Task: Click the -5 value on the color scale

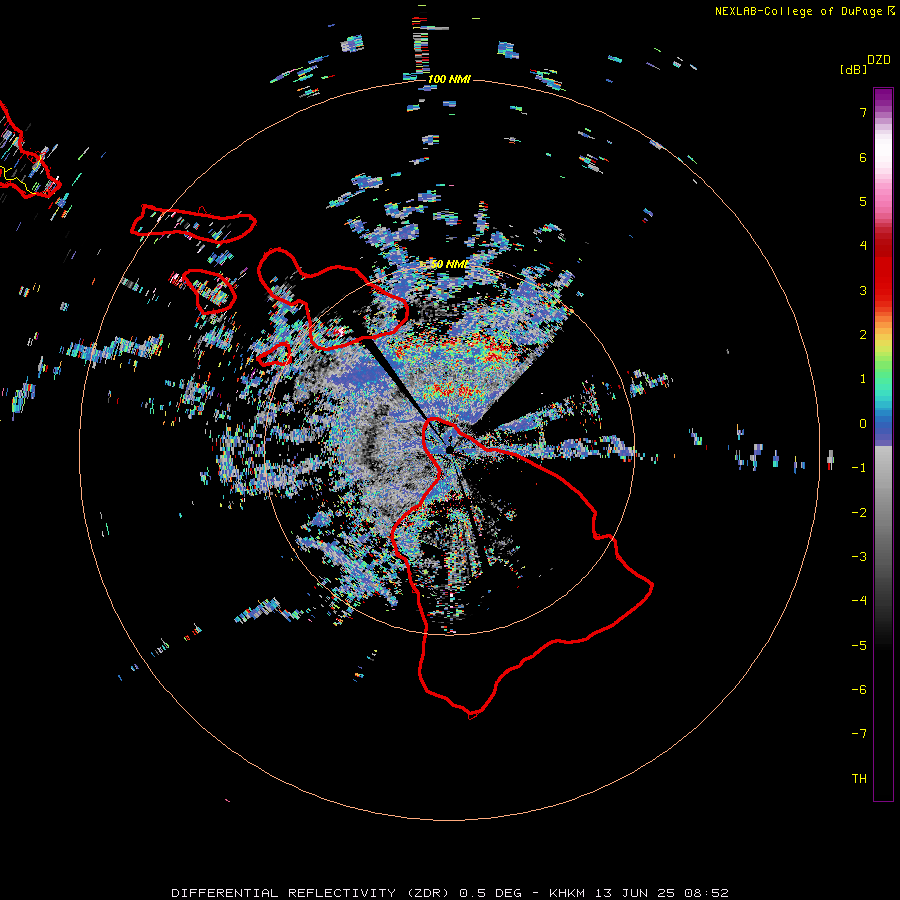Action: tap(859, 646)
